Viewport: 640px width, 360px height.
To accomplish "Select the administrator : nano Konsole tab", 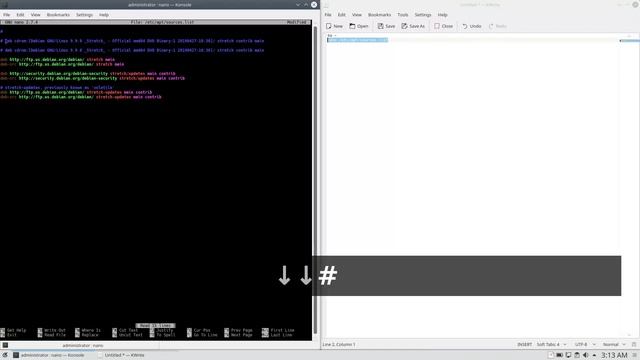I will tap(83, 345).
